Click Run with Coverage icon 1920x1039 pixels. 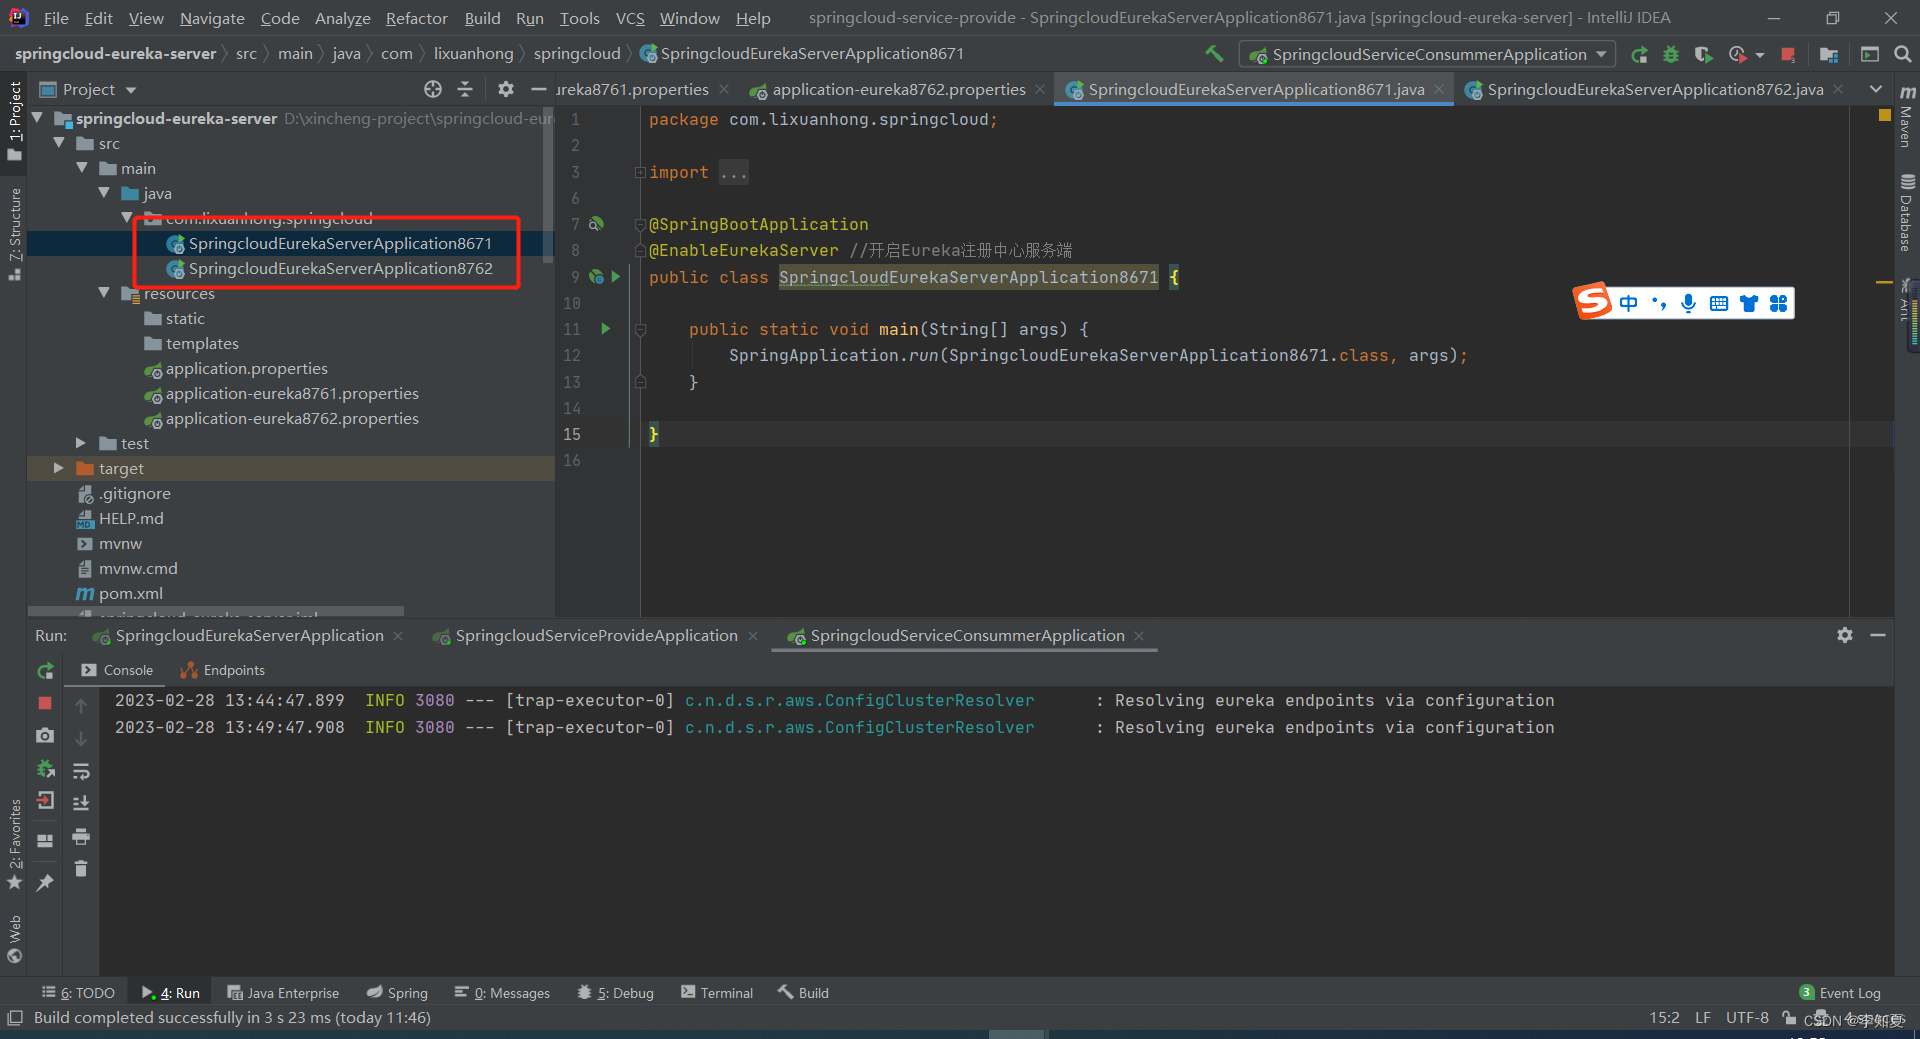point(1703,55)
